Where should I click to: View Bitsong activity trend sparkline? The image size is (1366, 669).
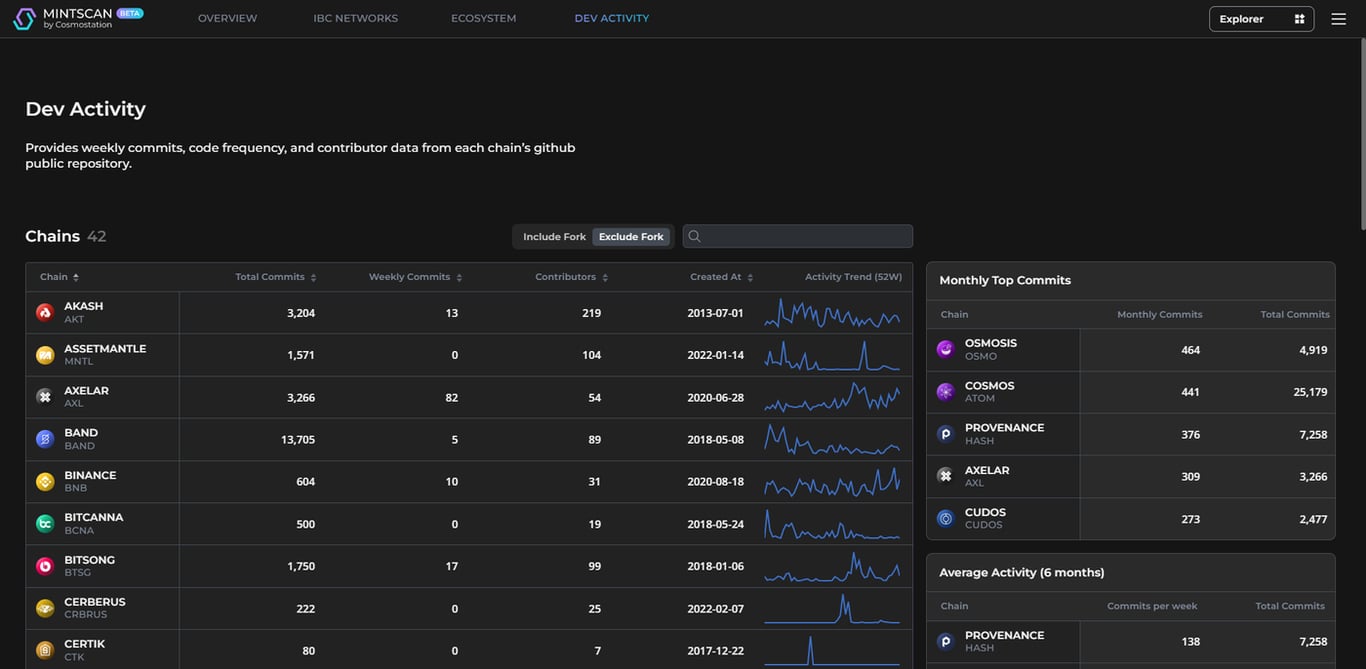[x=832, y=566]
